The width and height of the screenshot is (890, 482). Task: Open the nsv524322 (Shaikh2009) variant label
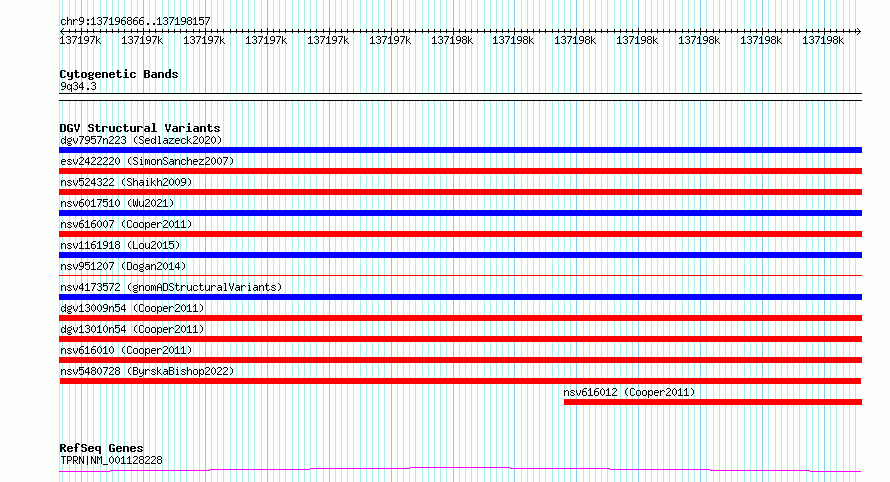[126, 182]
